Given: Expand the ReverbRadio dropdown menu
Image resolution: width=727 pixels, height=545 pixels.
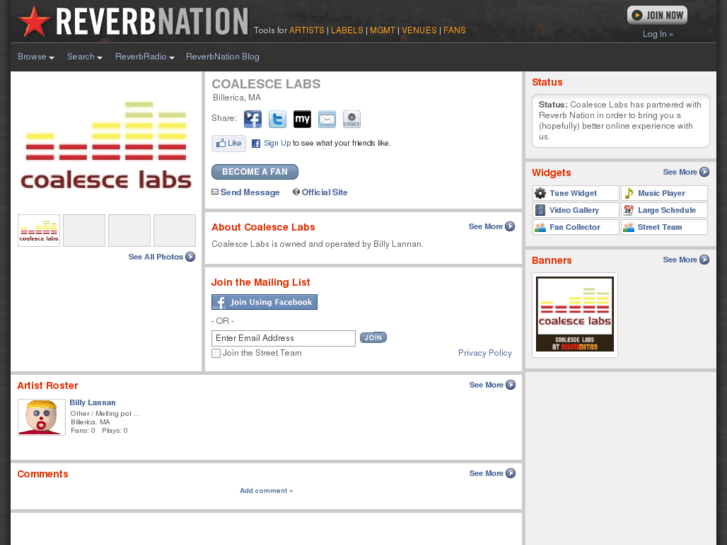Looking at the screenshot, I should coord(145,57).
